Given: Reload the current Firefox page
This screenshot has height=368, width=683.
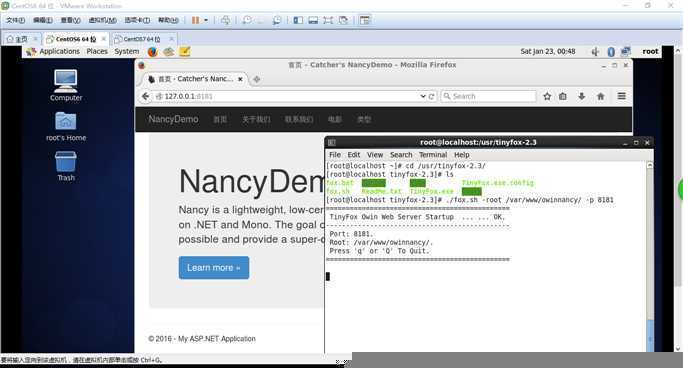Looking at the screenshot, I should [431, 96].
